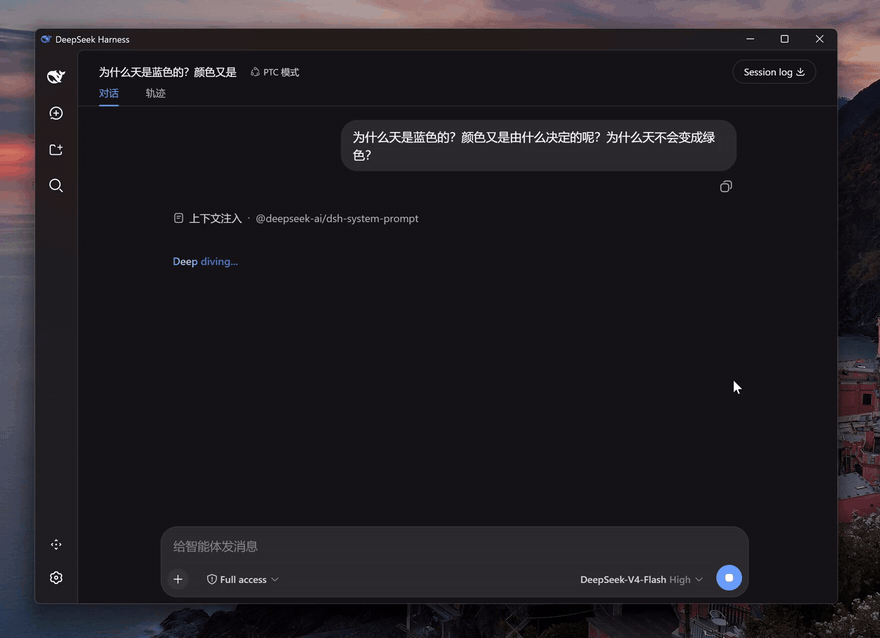Click the 给智能体发消息 message input field
880x638 pixels.
455,547
